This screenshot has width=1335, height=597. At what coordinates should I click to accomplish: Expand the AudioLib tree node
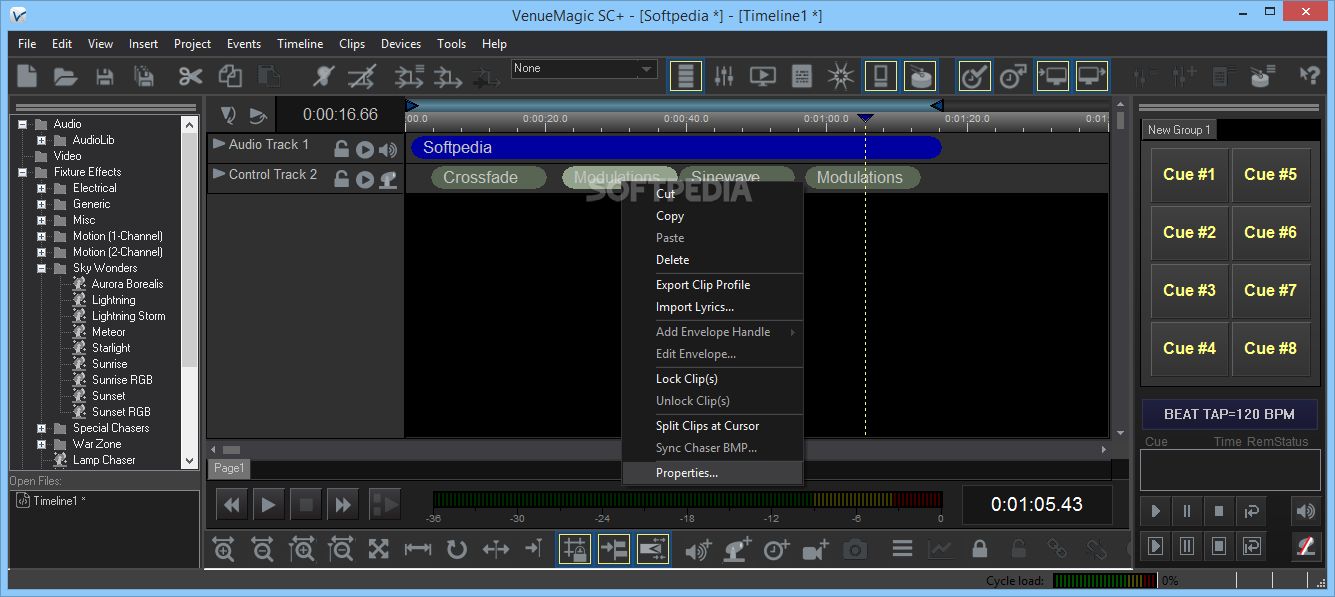[41, 140]
